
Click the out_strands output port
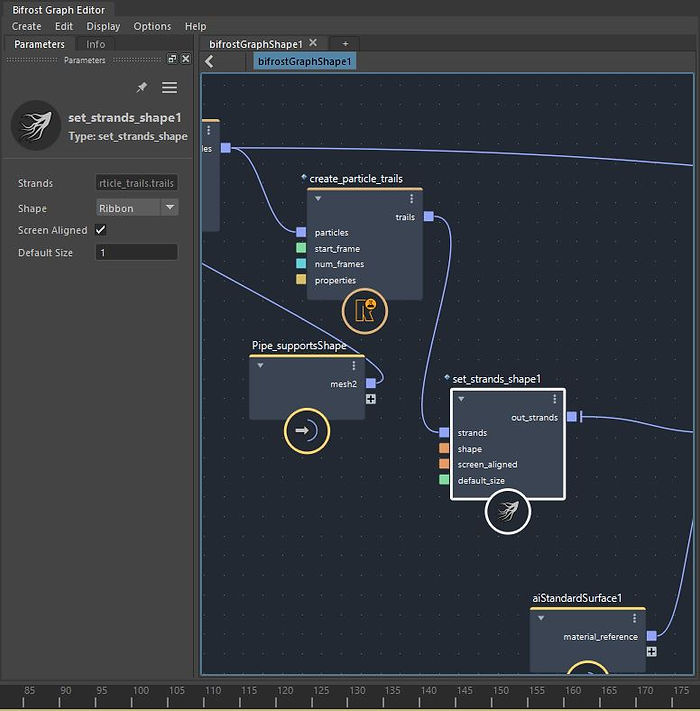[572, 417]
